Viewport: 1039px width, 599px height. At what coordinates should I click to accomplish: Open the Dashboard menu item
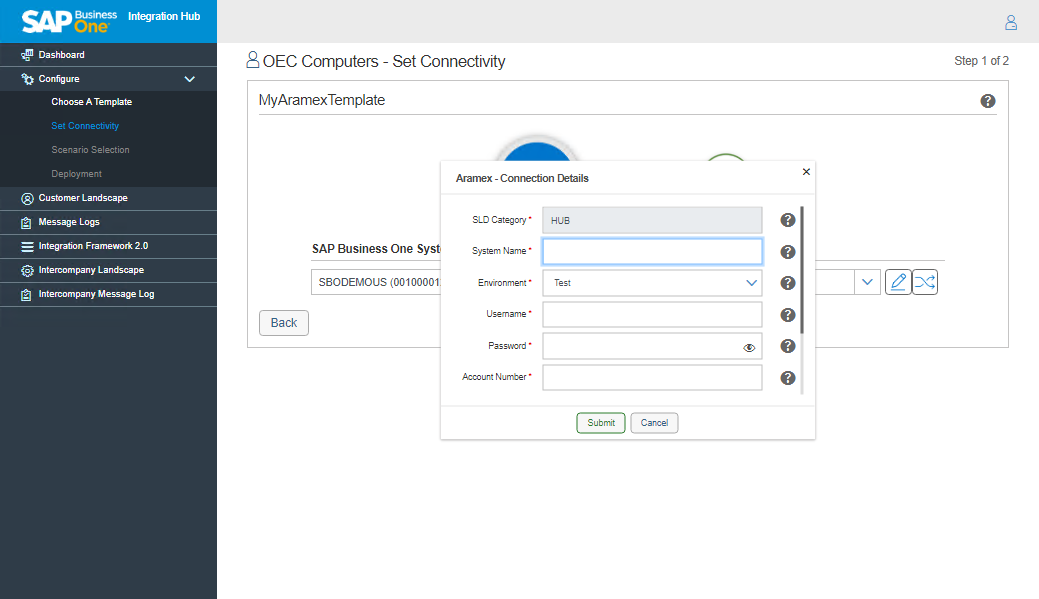61,55
